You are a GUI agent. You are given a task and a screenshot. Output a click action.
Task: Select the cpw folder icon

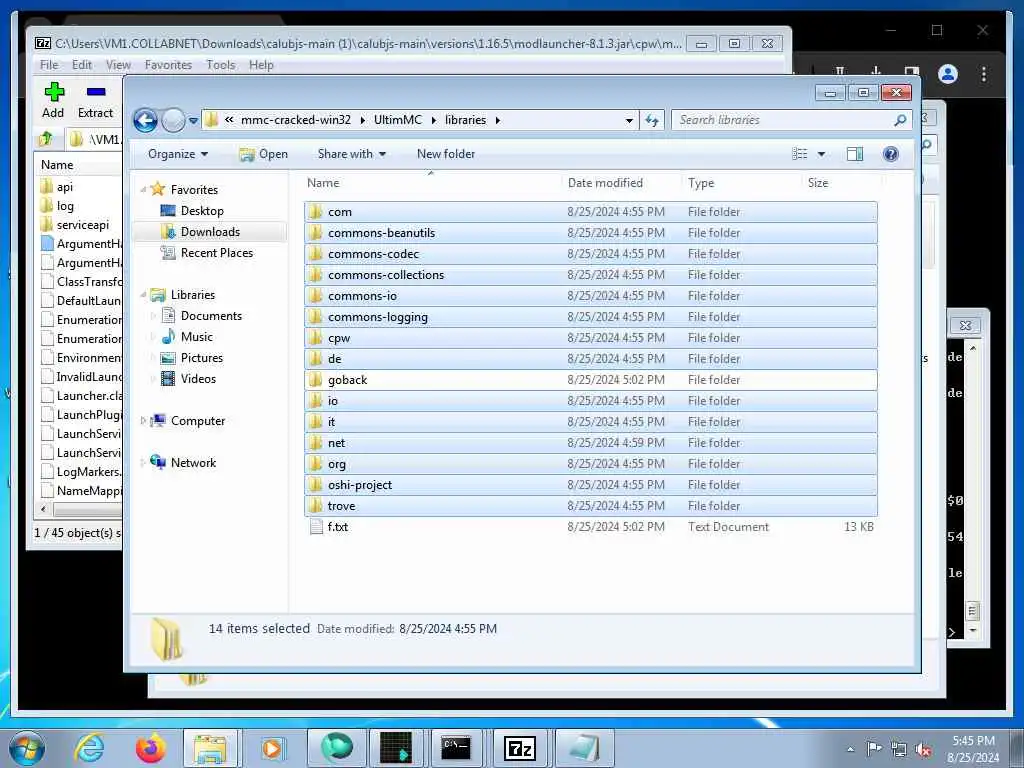[x=316, y=338]
